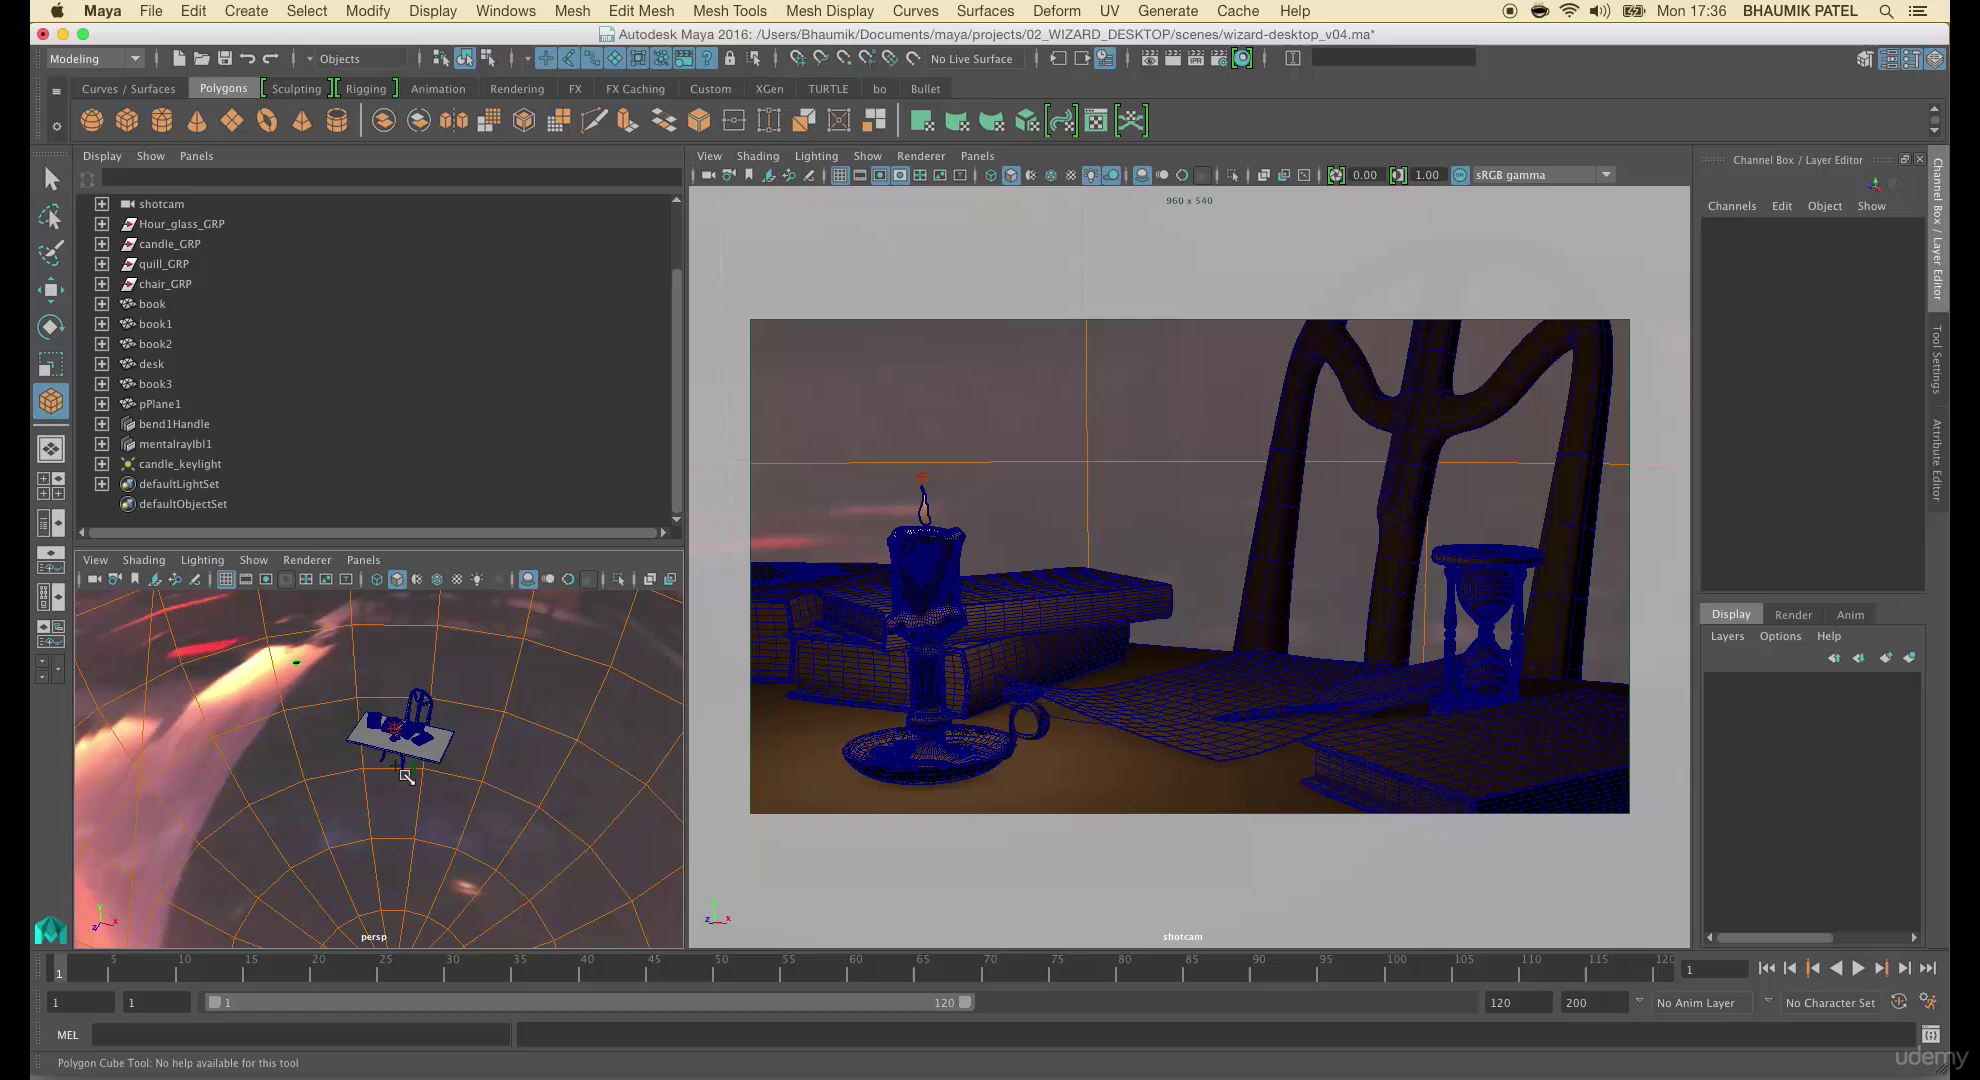This screenshot has width=1980, height=1080.
Task: Open the Script Editor icon
Action: (x=1931, y=1034)
